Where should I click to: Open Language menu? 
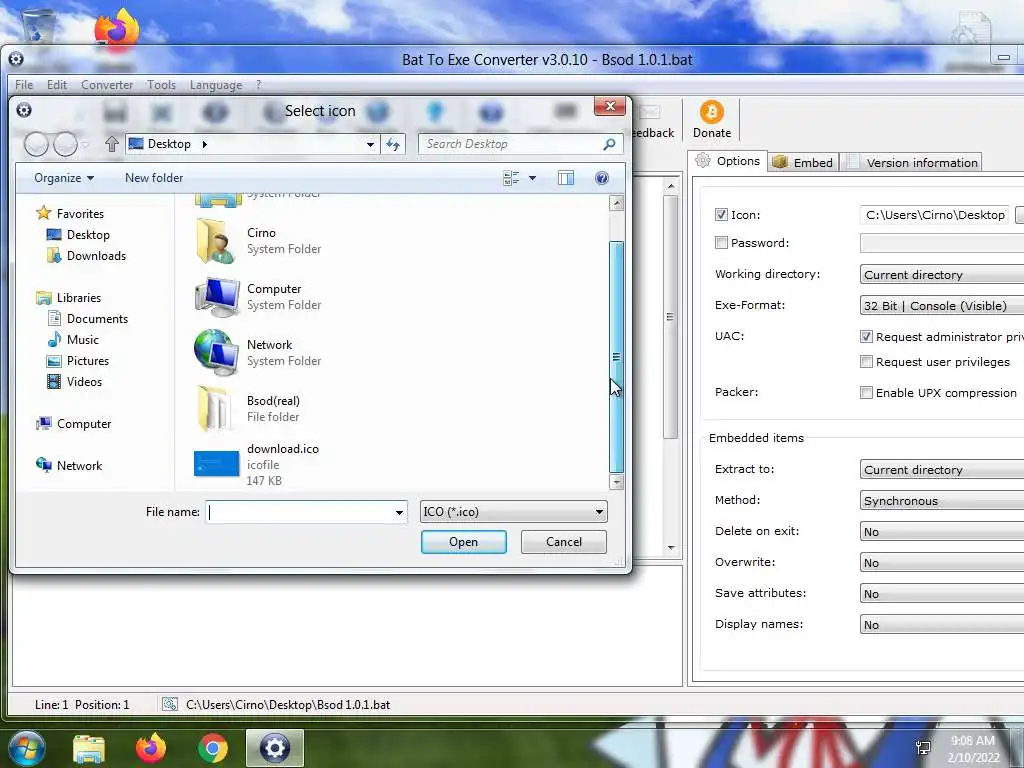click(x=216, y=85)
